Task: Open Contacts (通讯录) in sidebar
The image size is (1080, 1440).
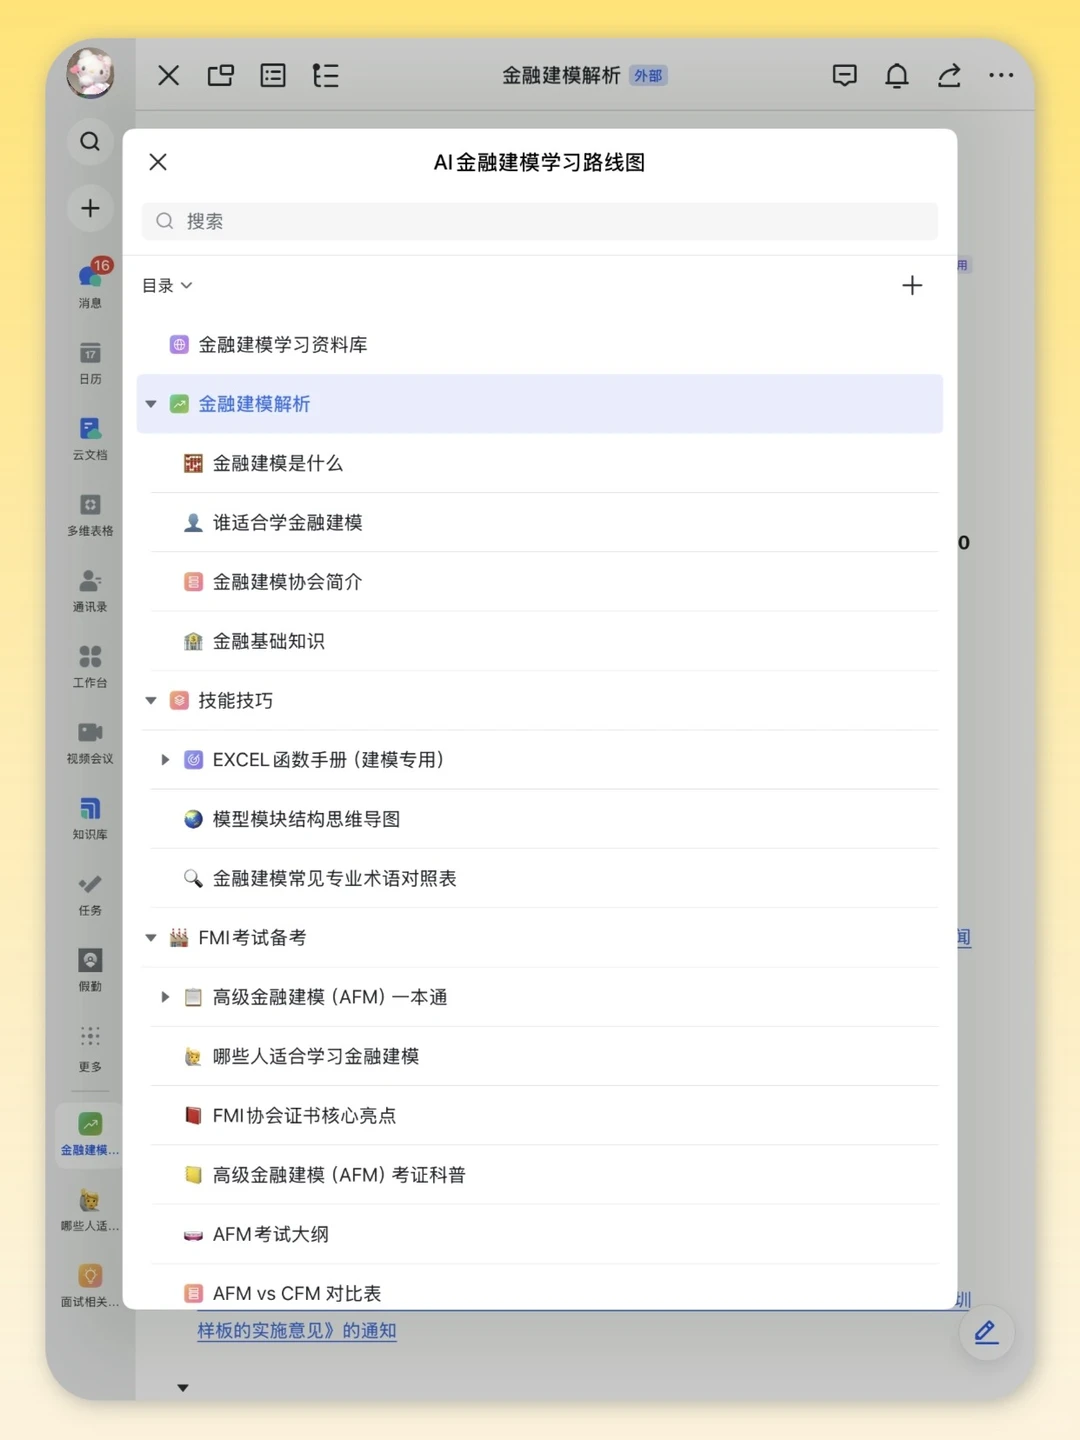Action: pos(90,590)
